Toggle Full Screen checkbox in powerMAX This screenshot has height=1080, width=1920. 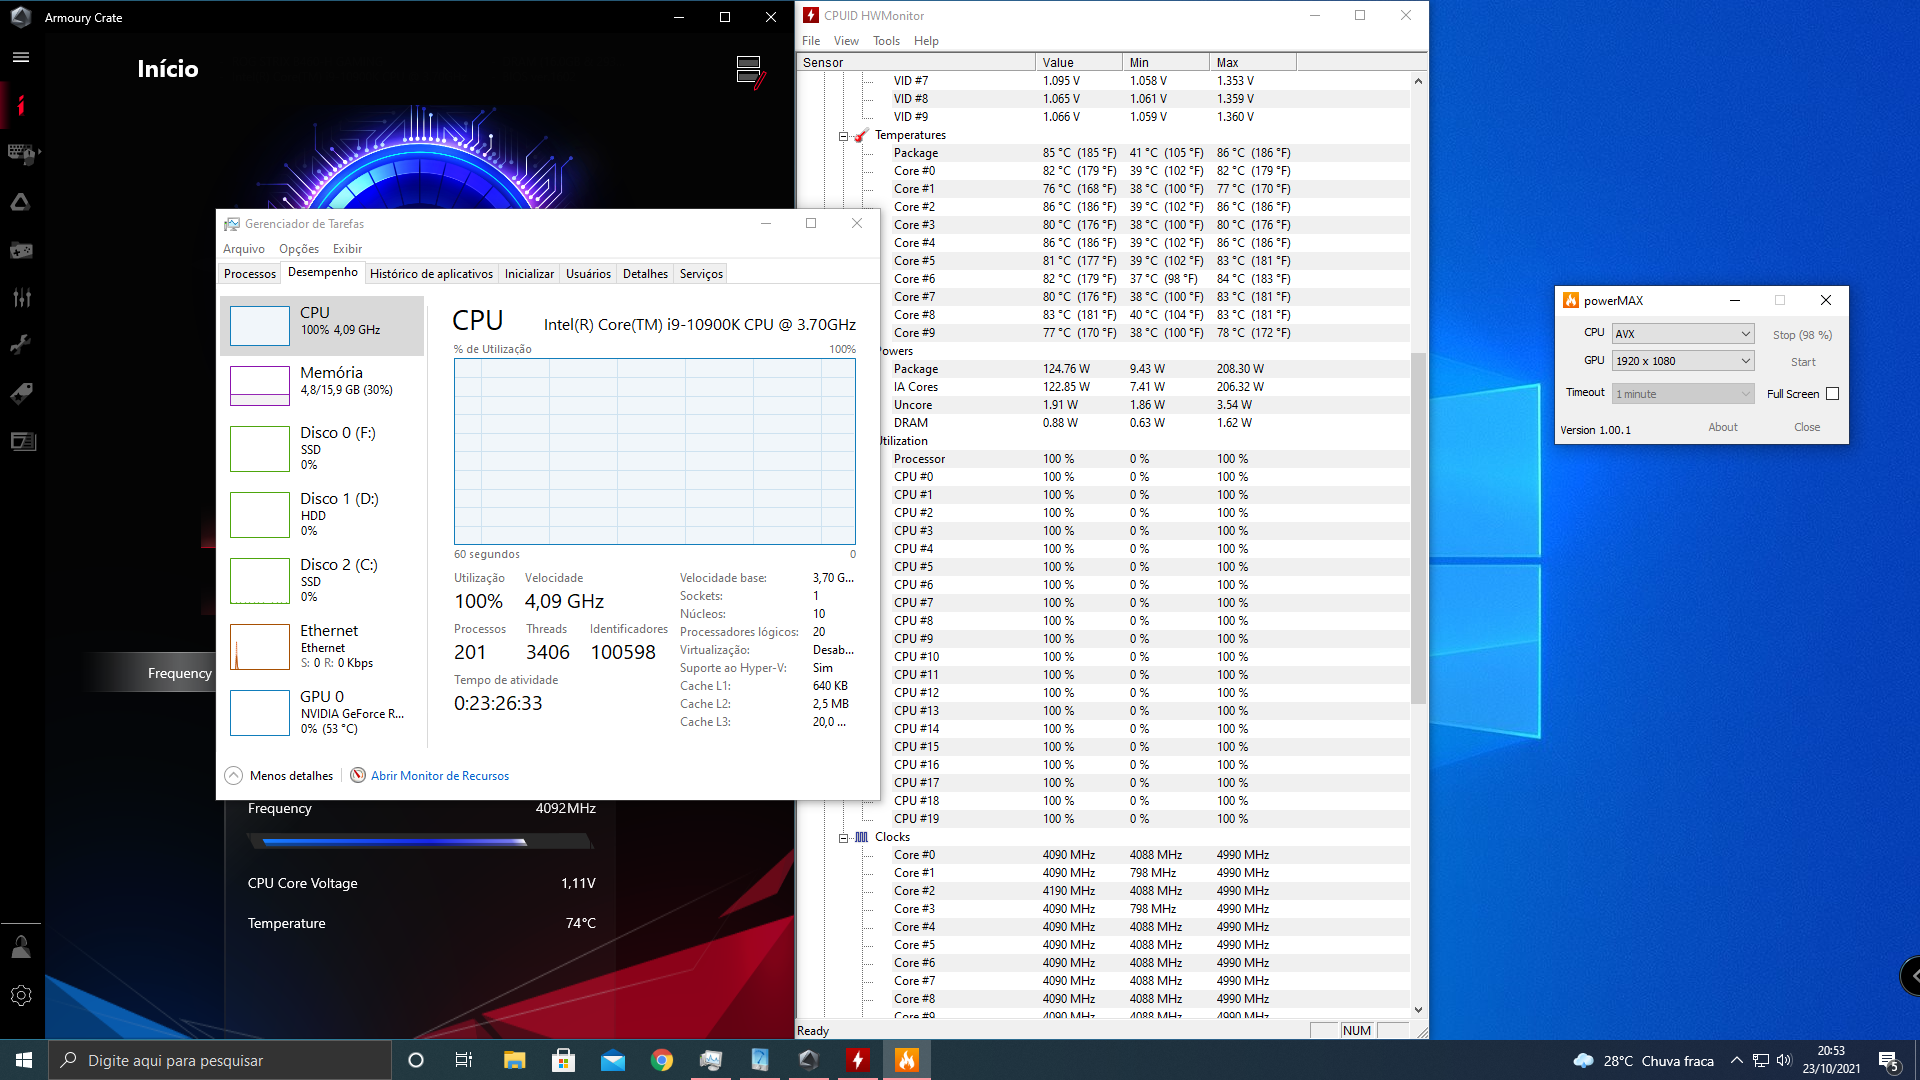coord(1832,394)
